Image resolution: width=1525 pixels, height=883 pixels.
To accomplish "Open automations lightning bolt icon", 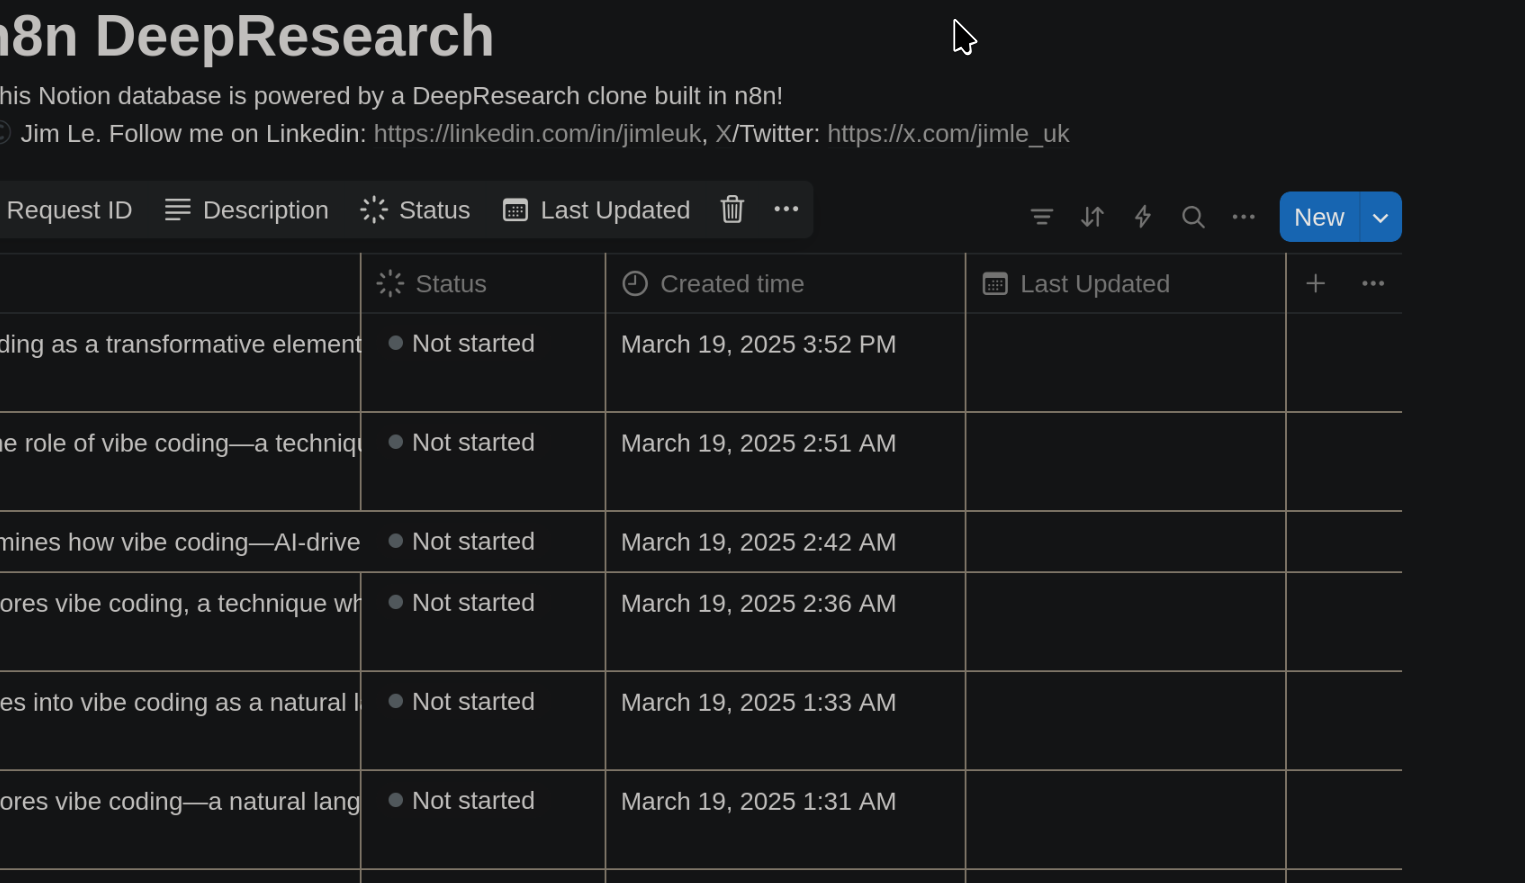I will pos(1143,217).
